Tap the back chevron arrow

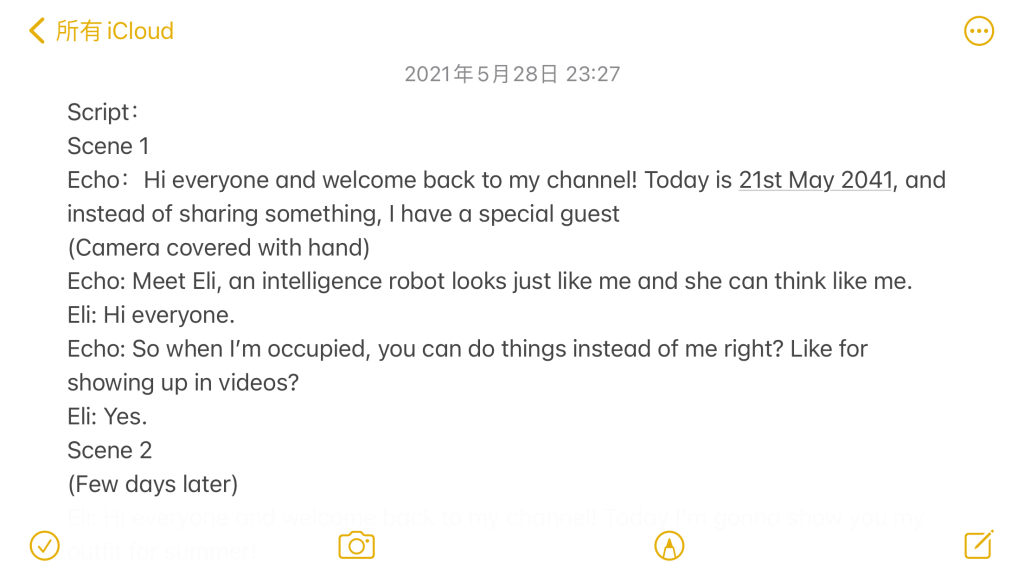[x=37, y=31]
